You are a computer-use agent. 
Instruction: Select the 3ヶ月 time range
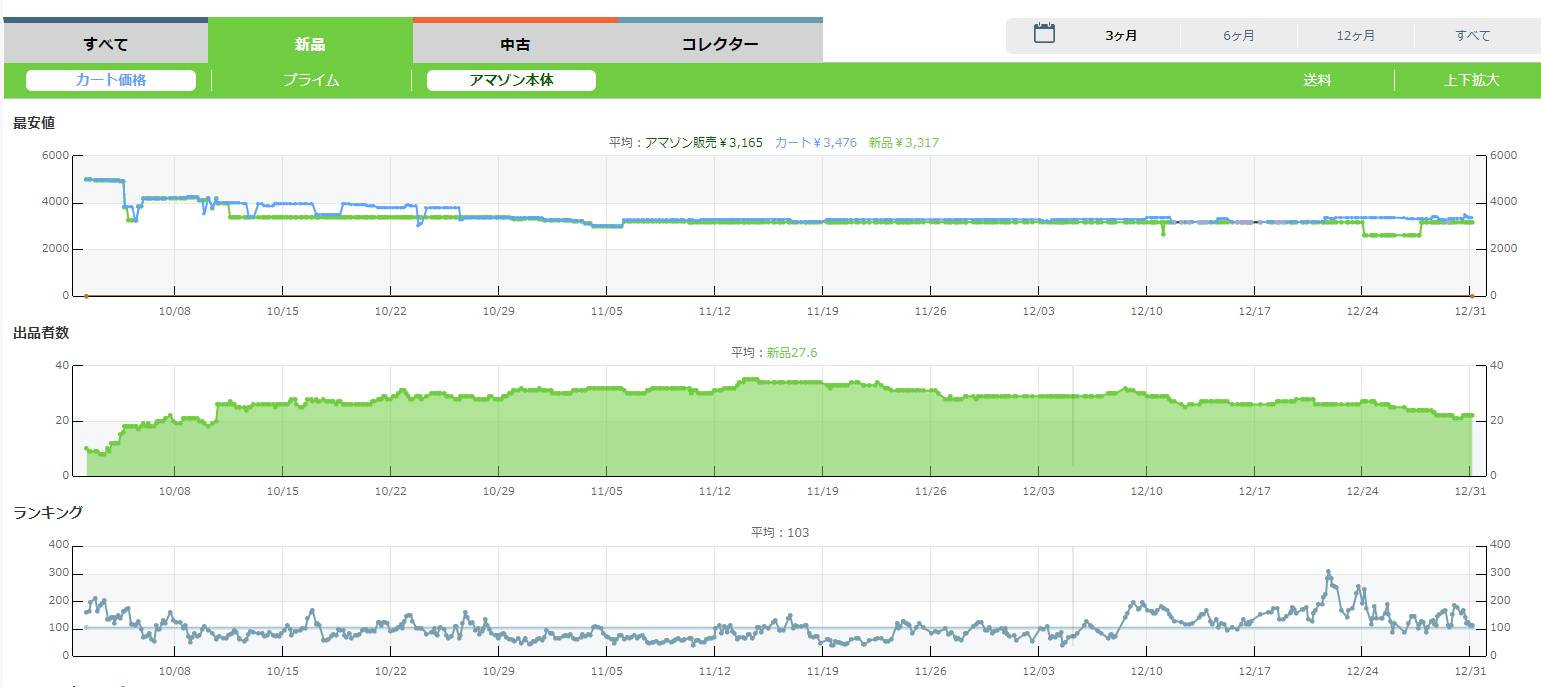[x=1121, y=36]
